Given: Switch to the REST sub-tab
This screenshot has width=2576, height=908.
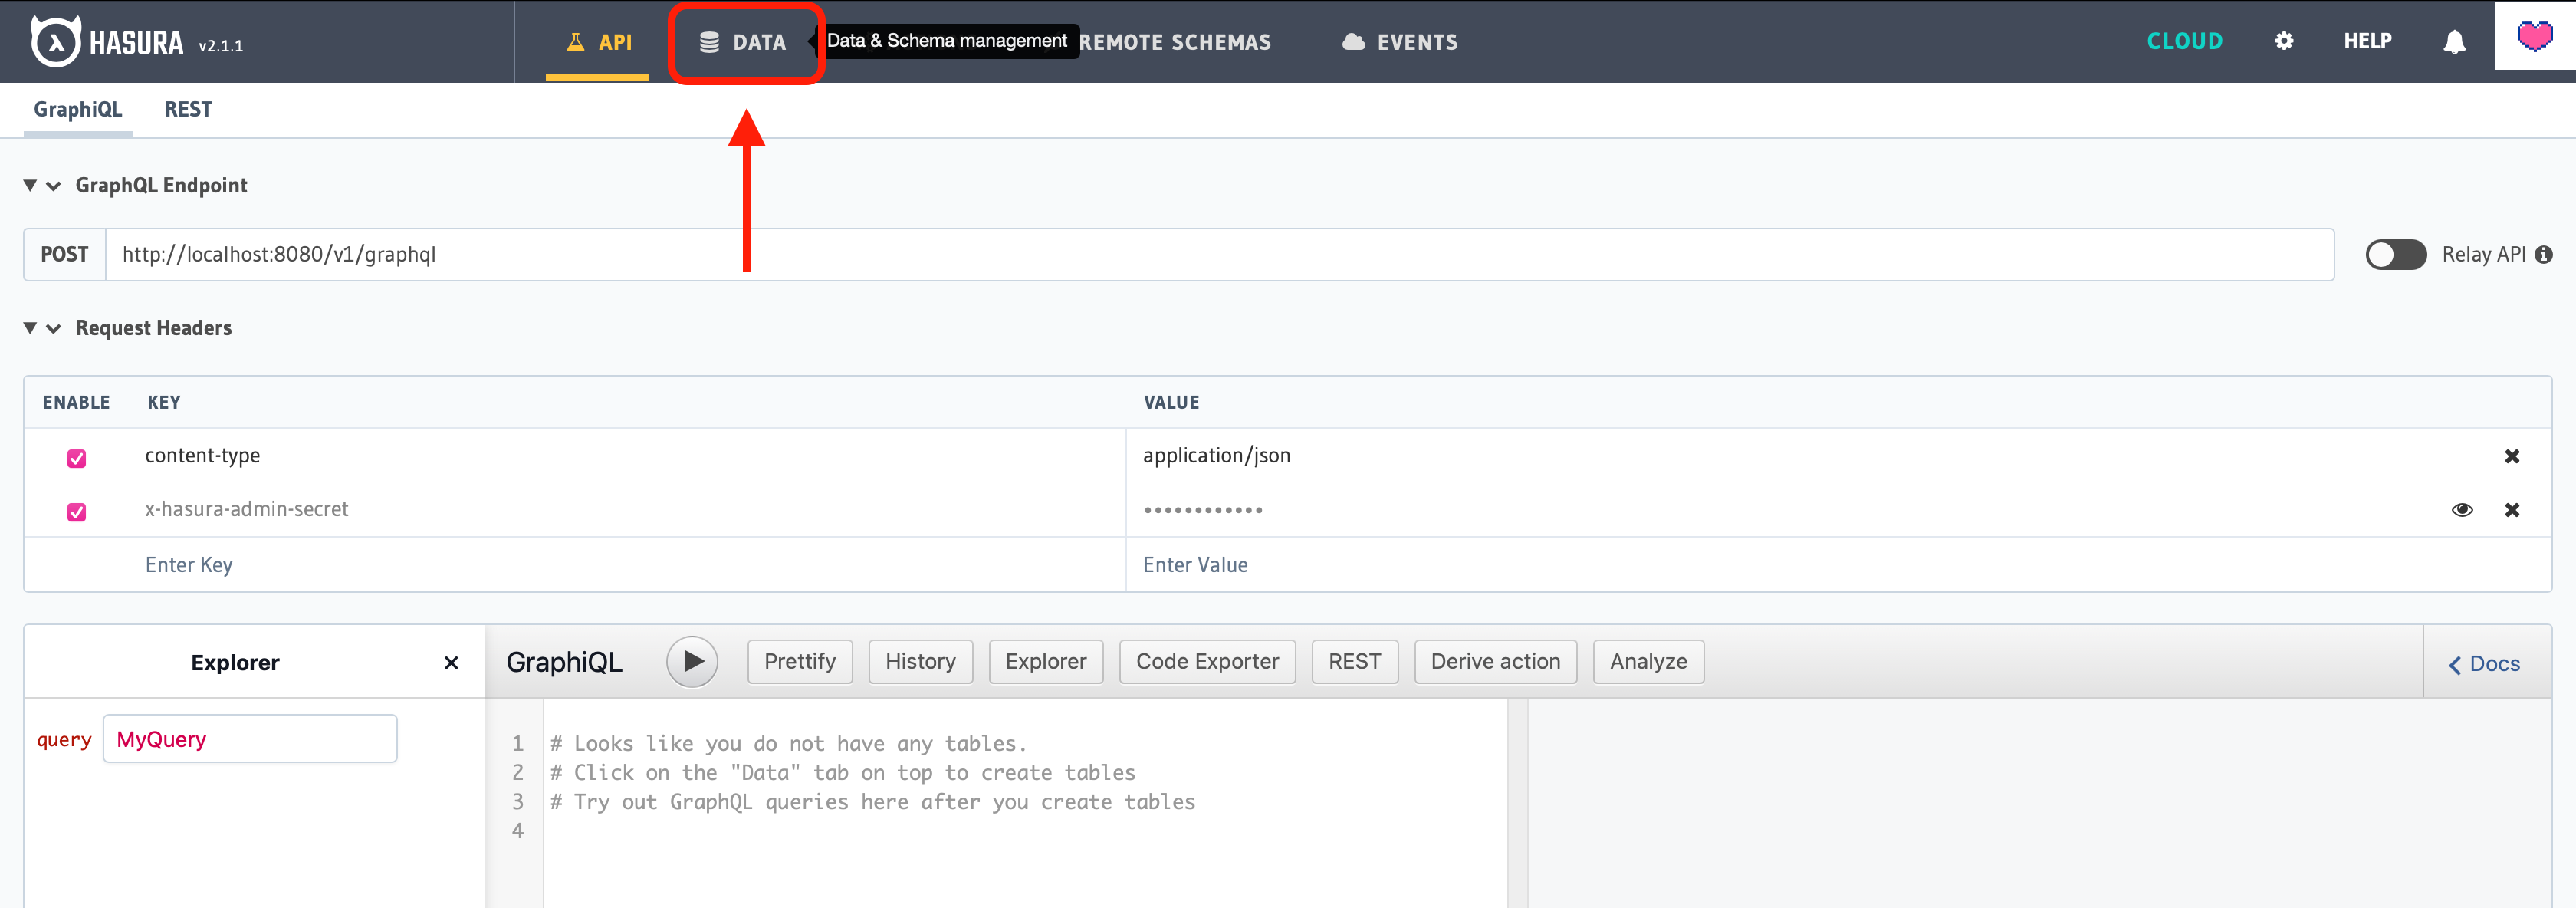Looking at the screenshot, I should tap(188, 109).
